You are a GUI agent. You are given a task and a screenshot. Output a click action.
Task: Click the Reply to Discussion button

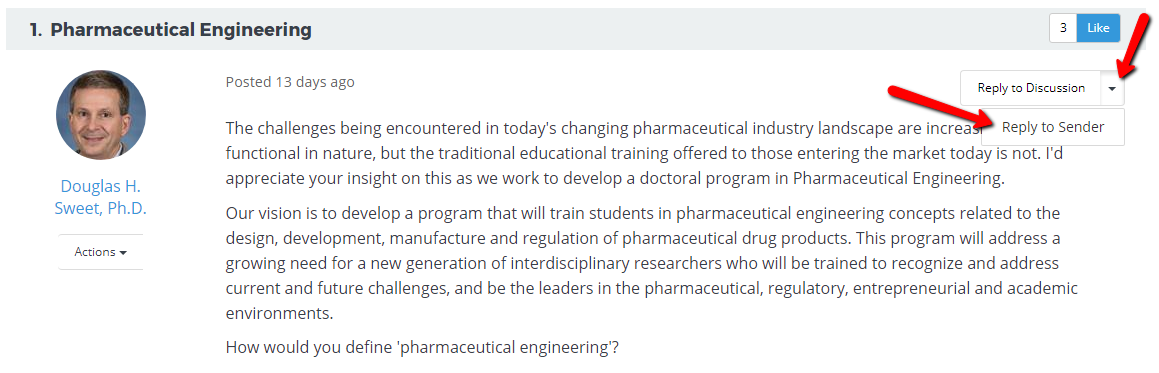click(x=1030, y=88)
